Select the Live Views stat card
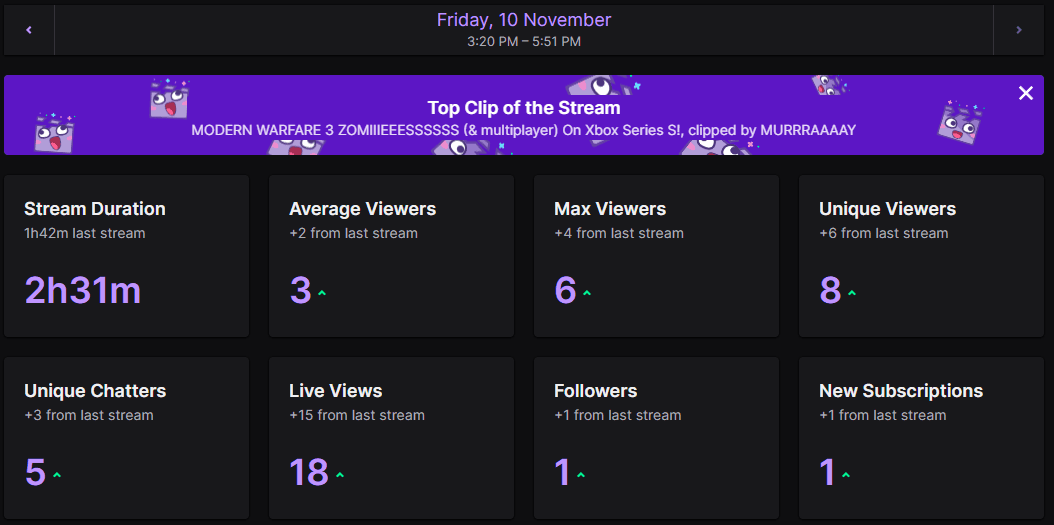The height and width of the screenshot is (525, 1054). click(x=391, y=438)
